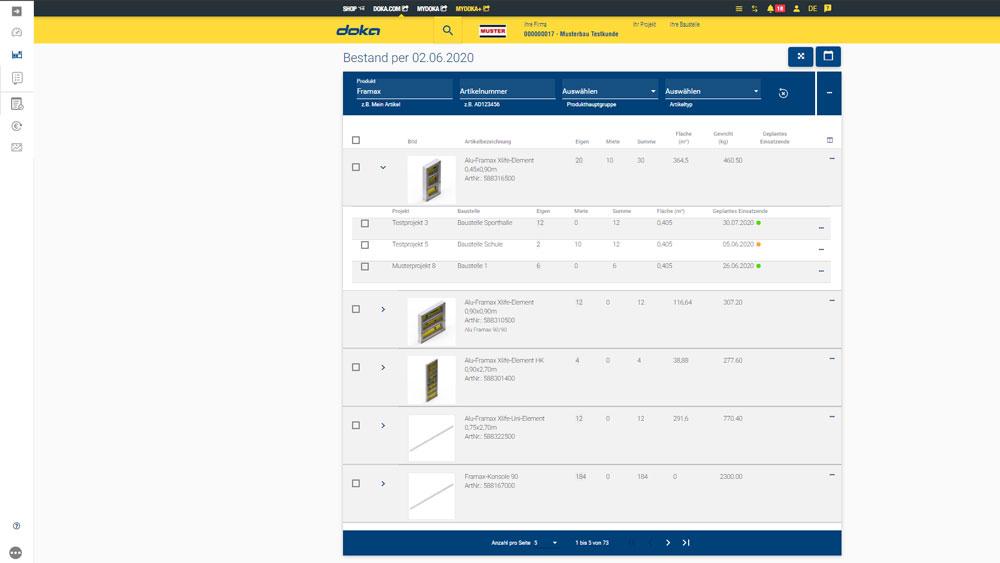Click the reset filter icon
The height and width of the screenshot is (563, 1000).
(x=783, y=93)
